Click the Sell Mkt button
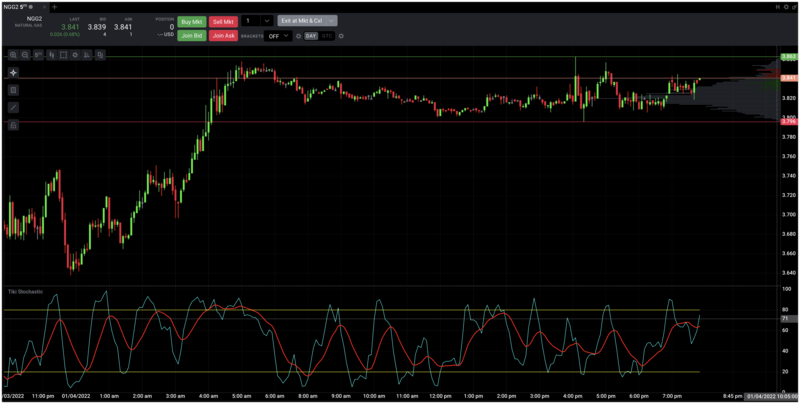Screen dimensions: 800x404 tap(223, 22)
